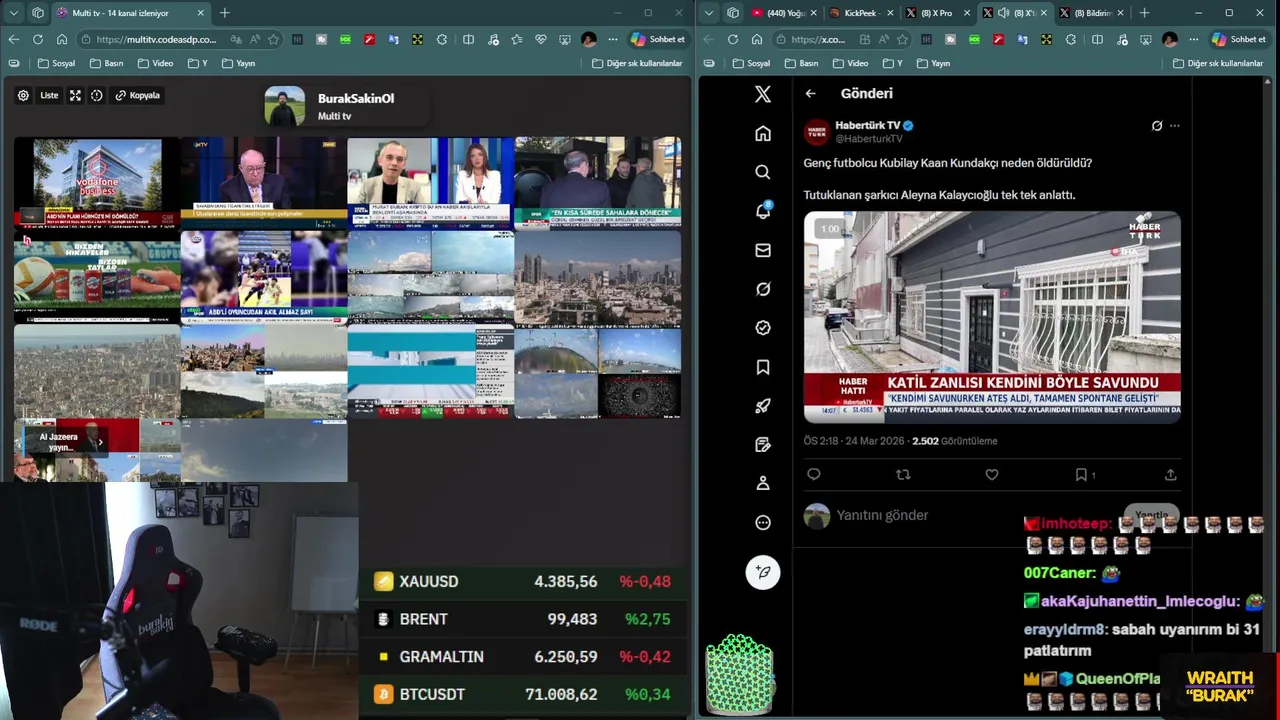Go back using arrow beside Gönderi
The width and height of the screenshot is (1280, 720).
(811, 93)
